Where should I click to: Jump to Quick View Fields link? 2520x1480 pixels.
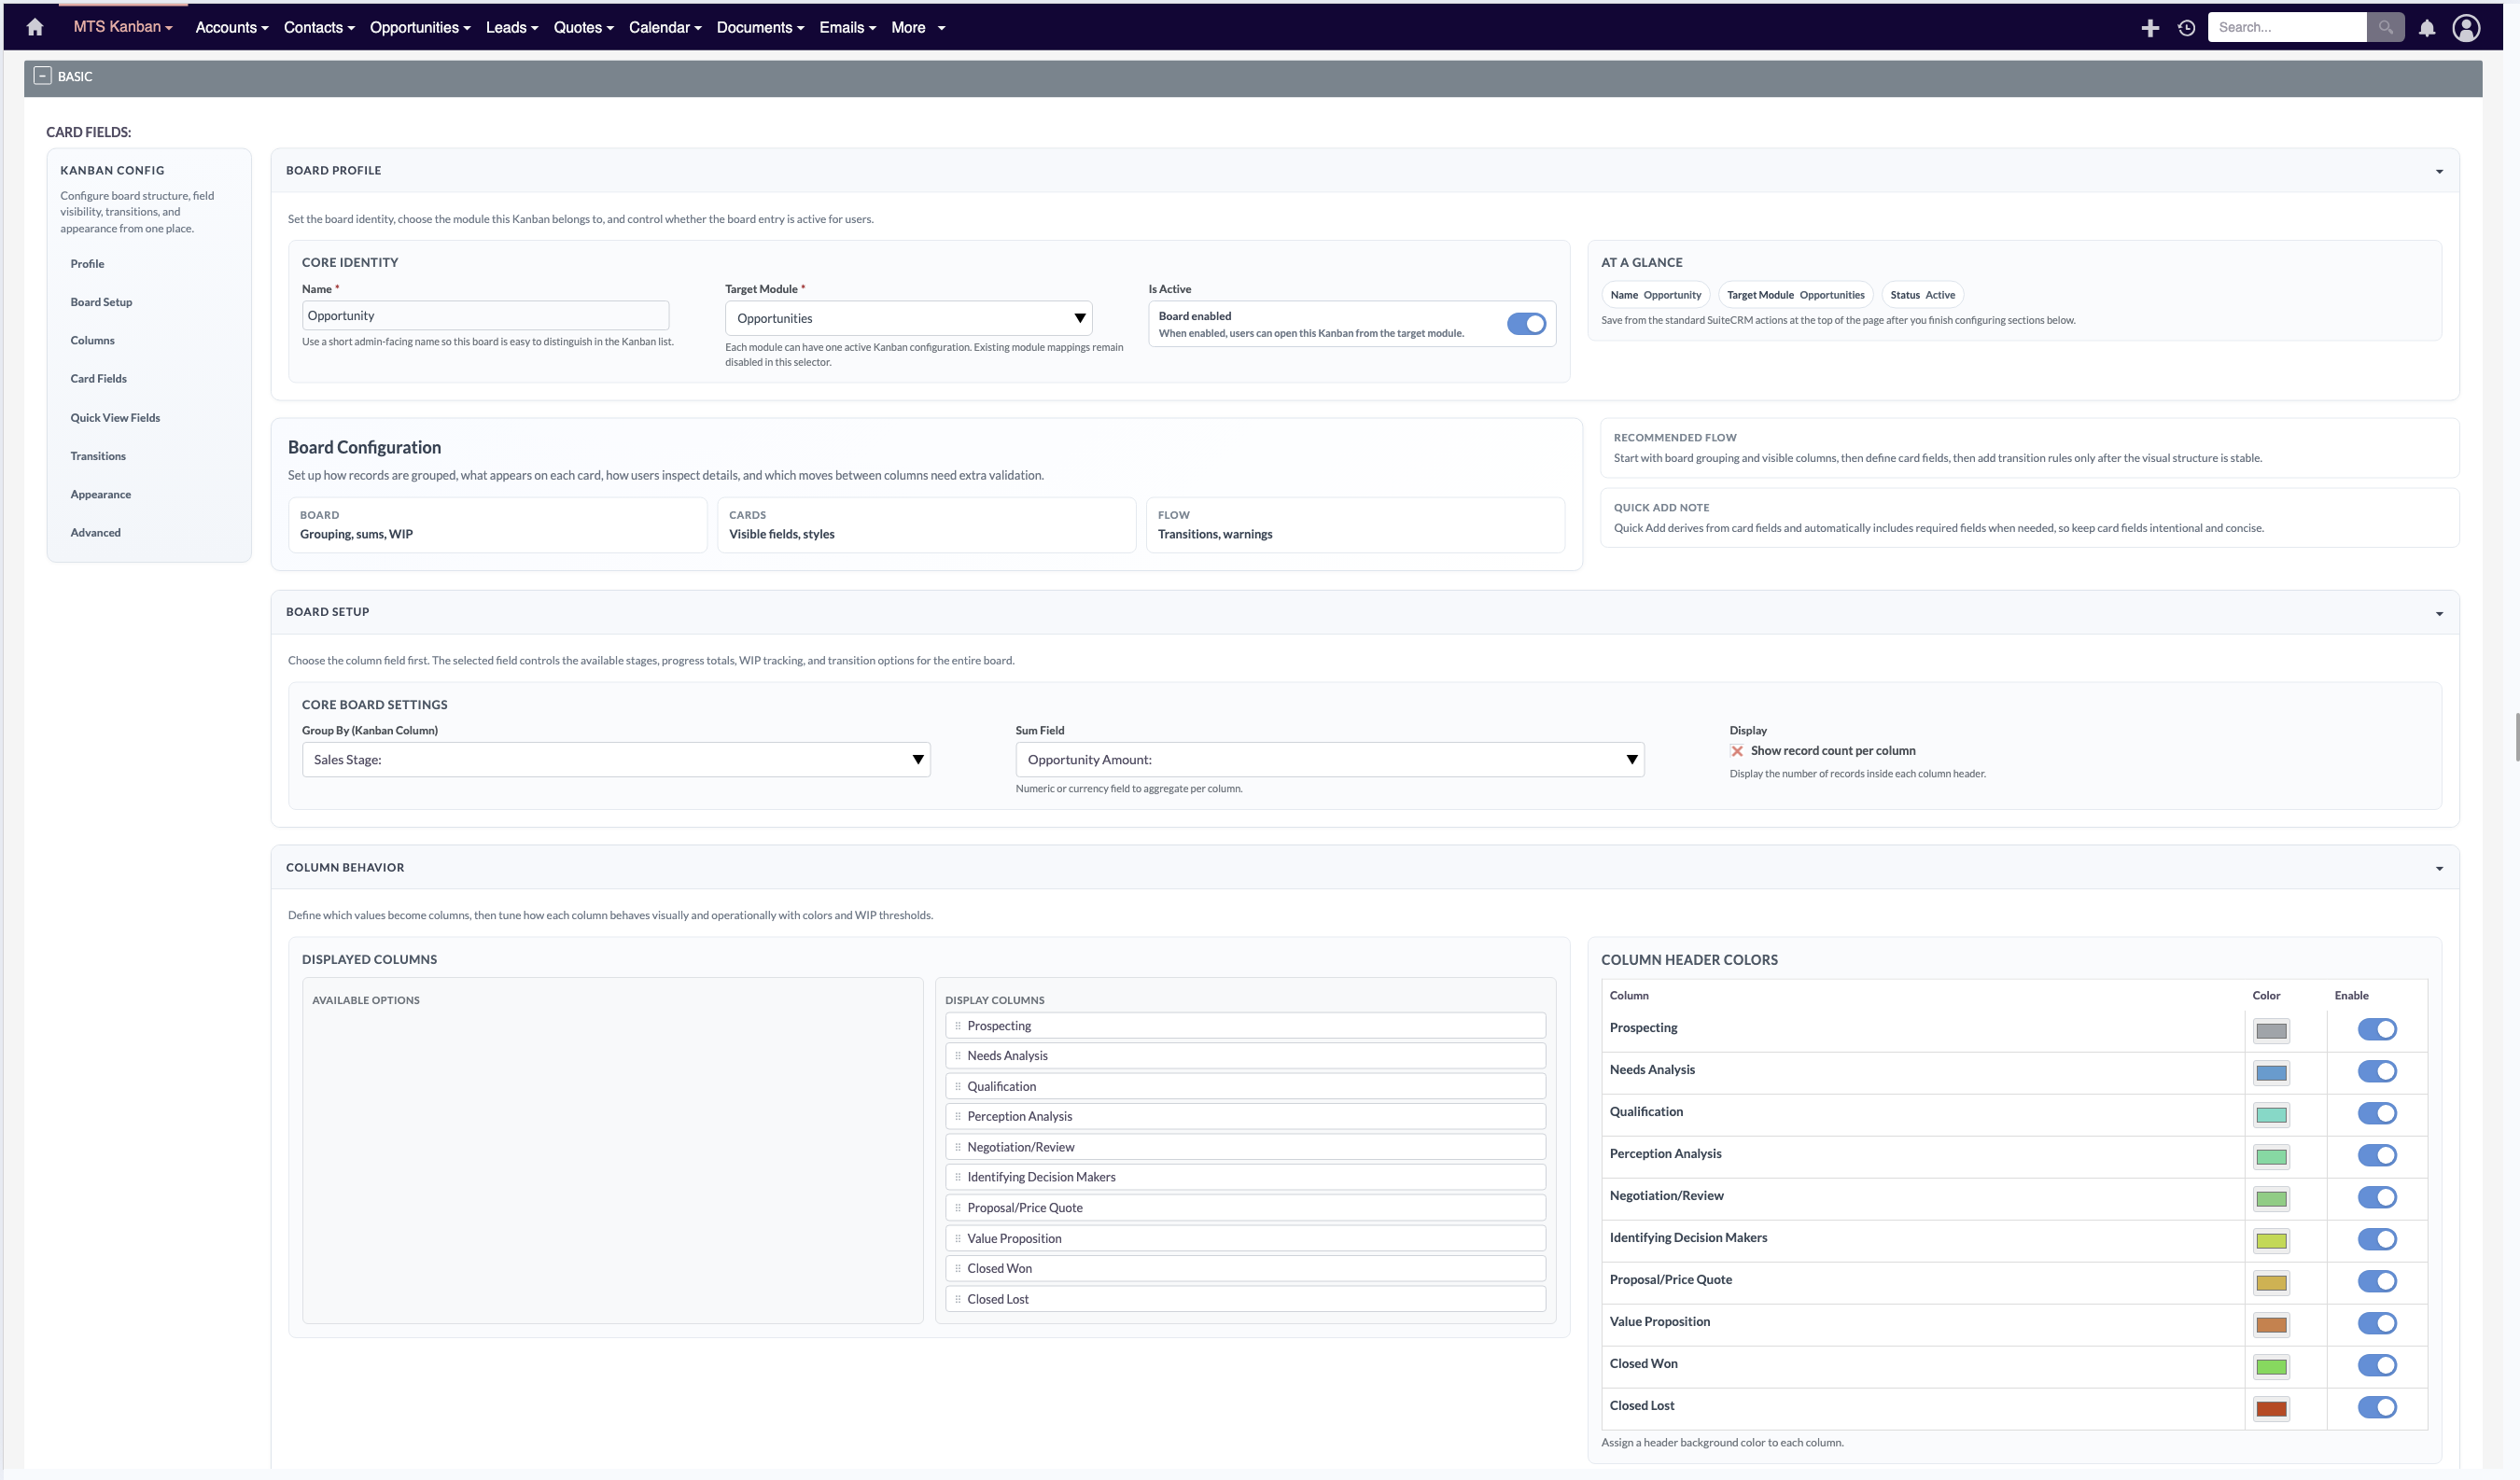[x=115, y=418]
